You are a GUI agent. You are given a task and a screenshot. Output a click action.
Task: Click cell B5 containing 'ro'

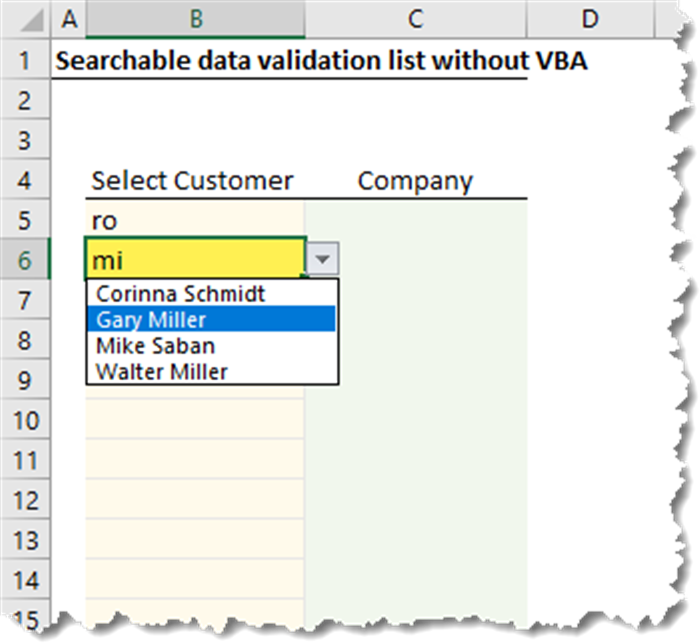[196, 220]
